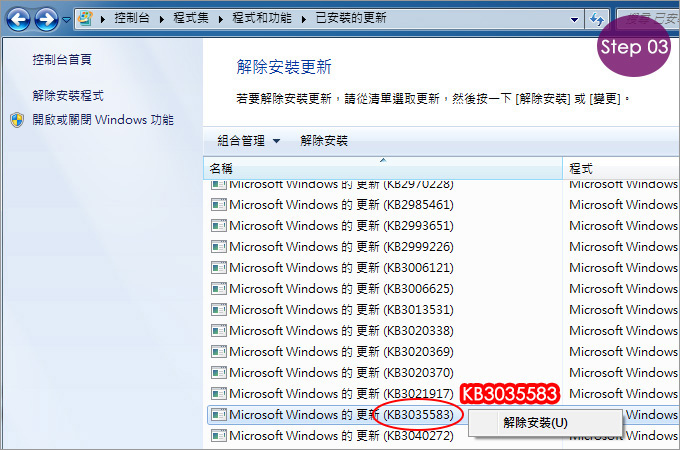Open 開啟或關閉 Windows 功能 link

103,120
